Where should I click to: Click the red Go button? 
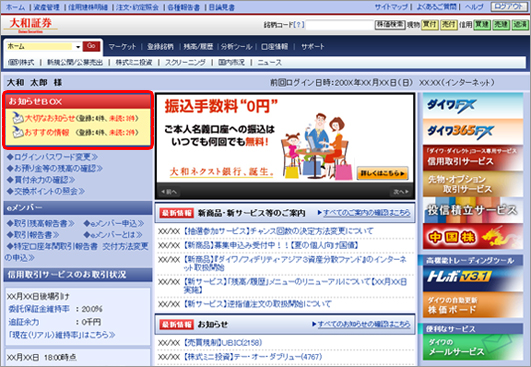91,46
